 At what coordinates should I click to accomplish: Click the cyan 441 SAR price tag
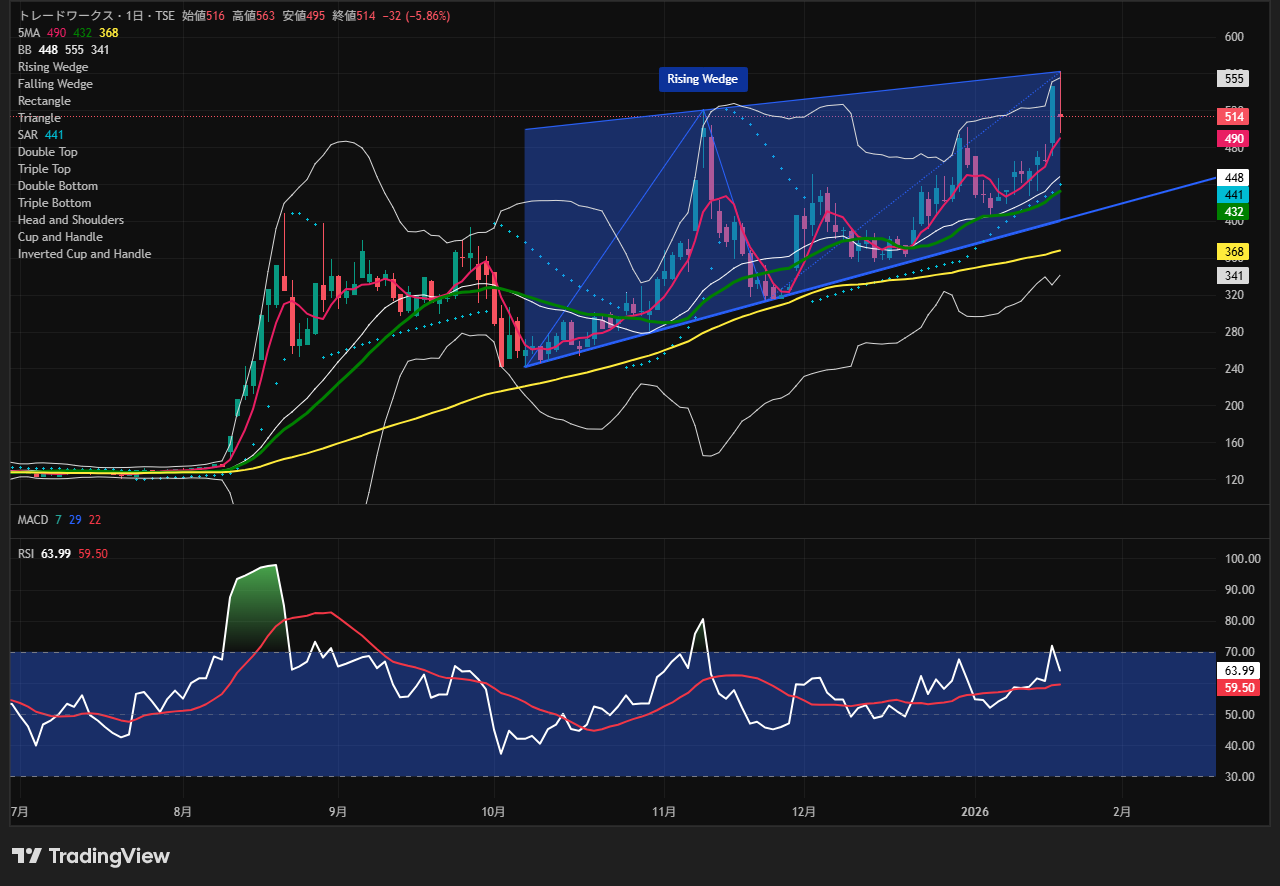coord(1232,195)
